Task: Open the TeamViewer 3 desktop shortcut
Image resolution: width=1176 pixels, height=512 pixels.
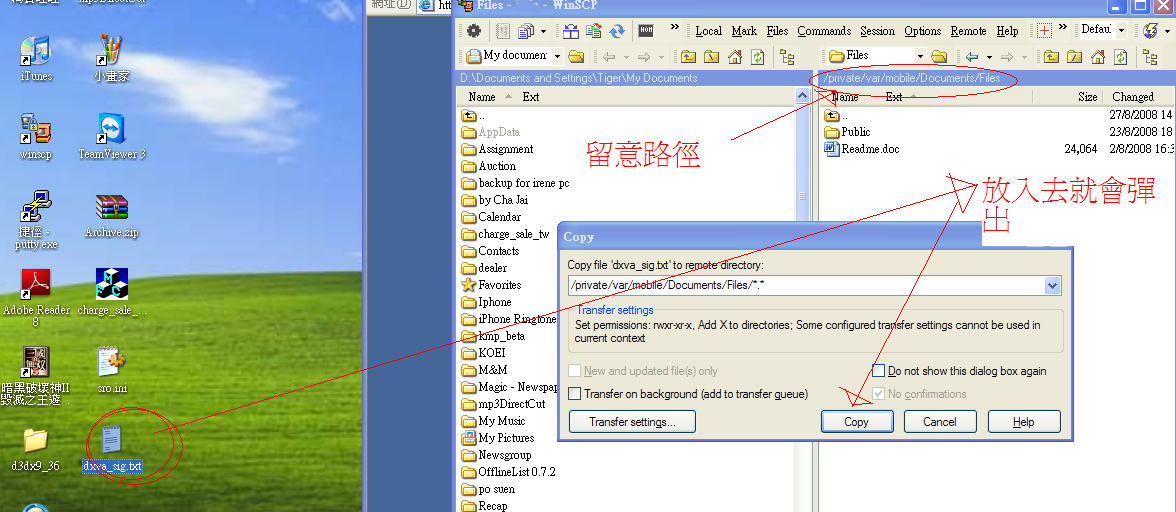Action: (x=112, y=135)
